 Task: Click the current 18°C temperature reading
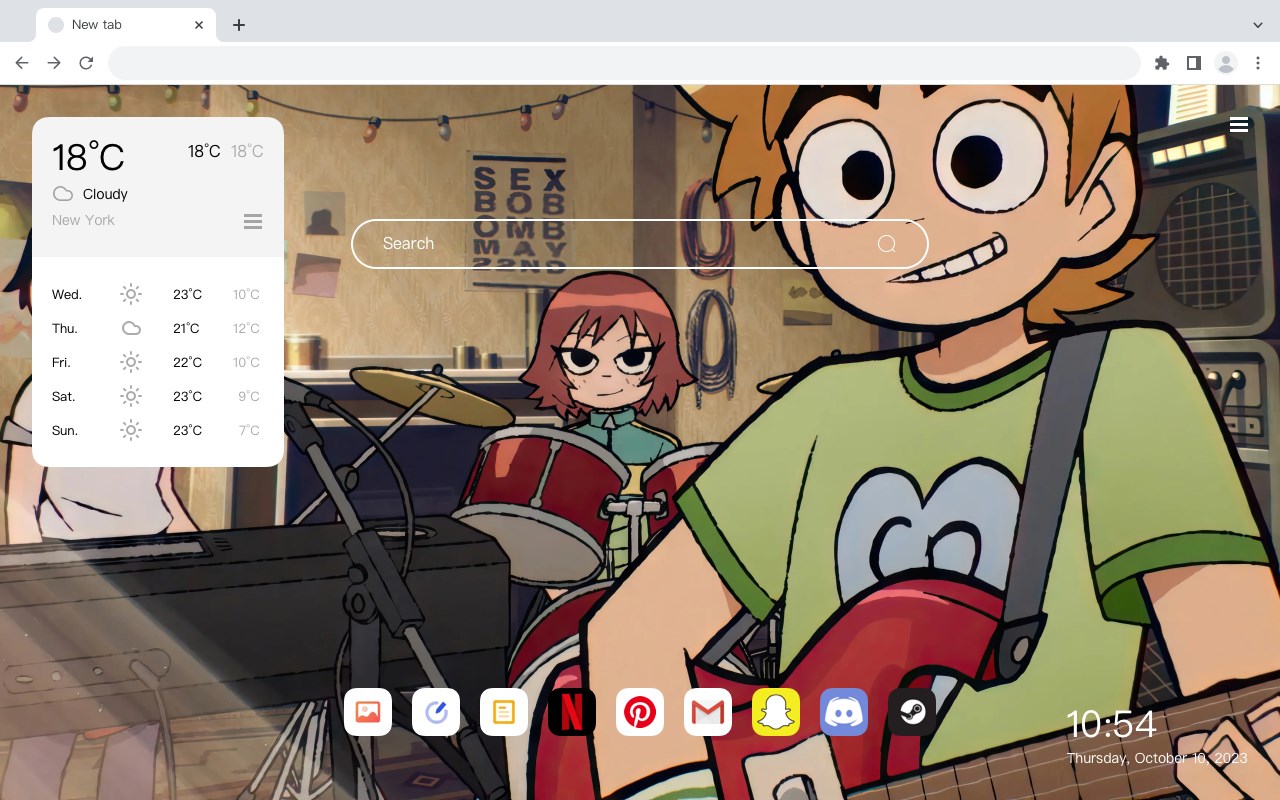88,157
